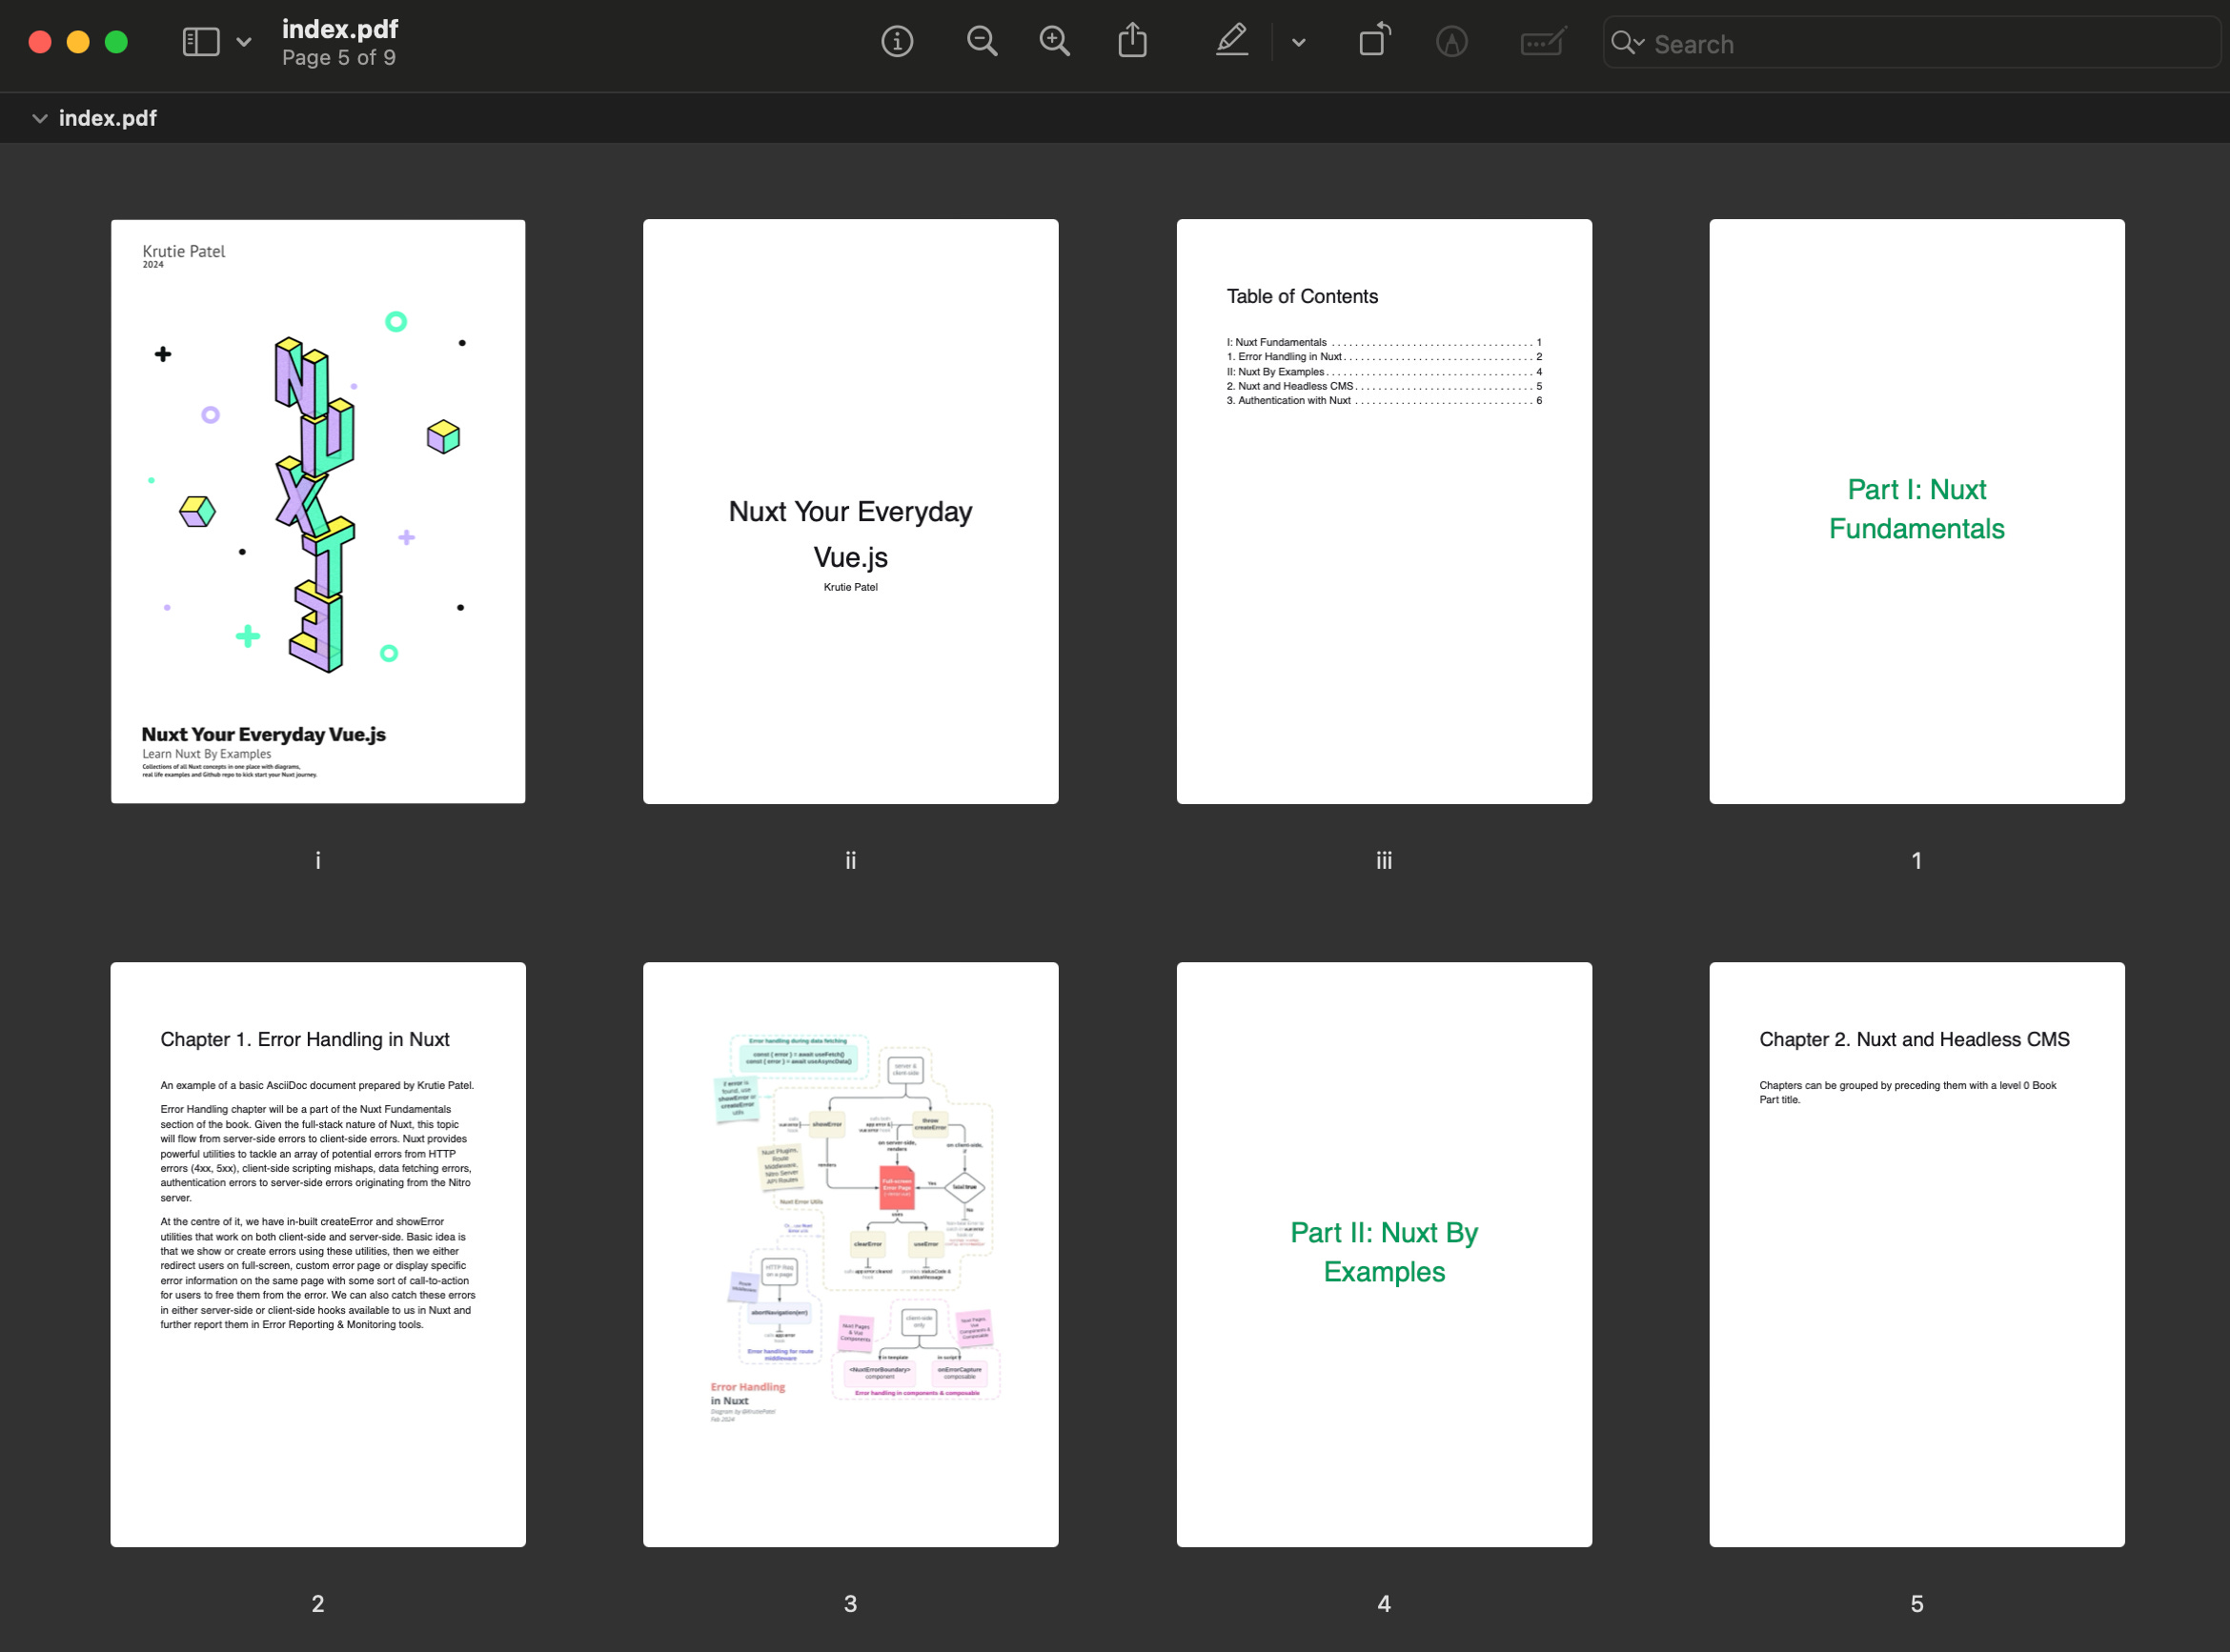Collapse the index.pdf disclosure chevron
Viewport: 2230px width, 1652px height.
pos(40,118)
